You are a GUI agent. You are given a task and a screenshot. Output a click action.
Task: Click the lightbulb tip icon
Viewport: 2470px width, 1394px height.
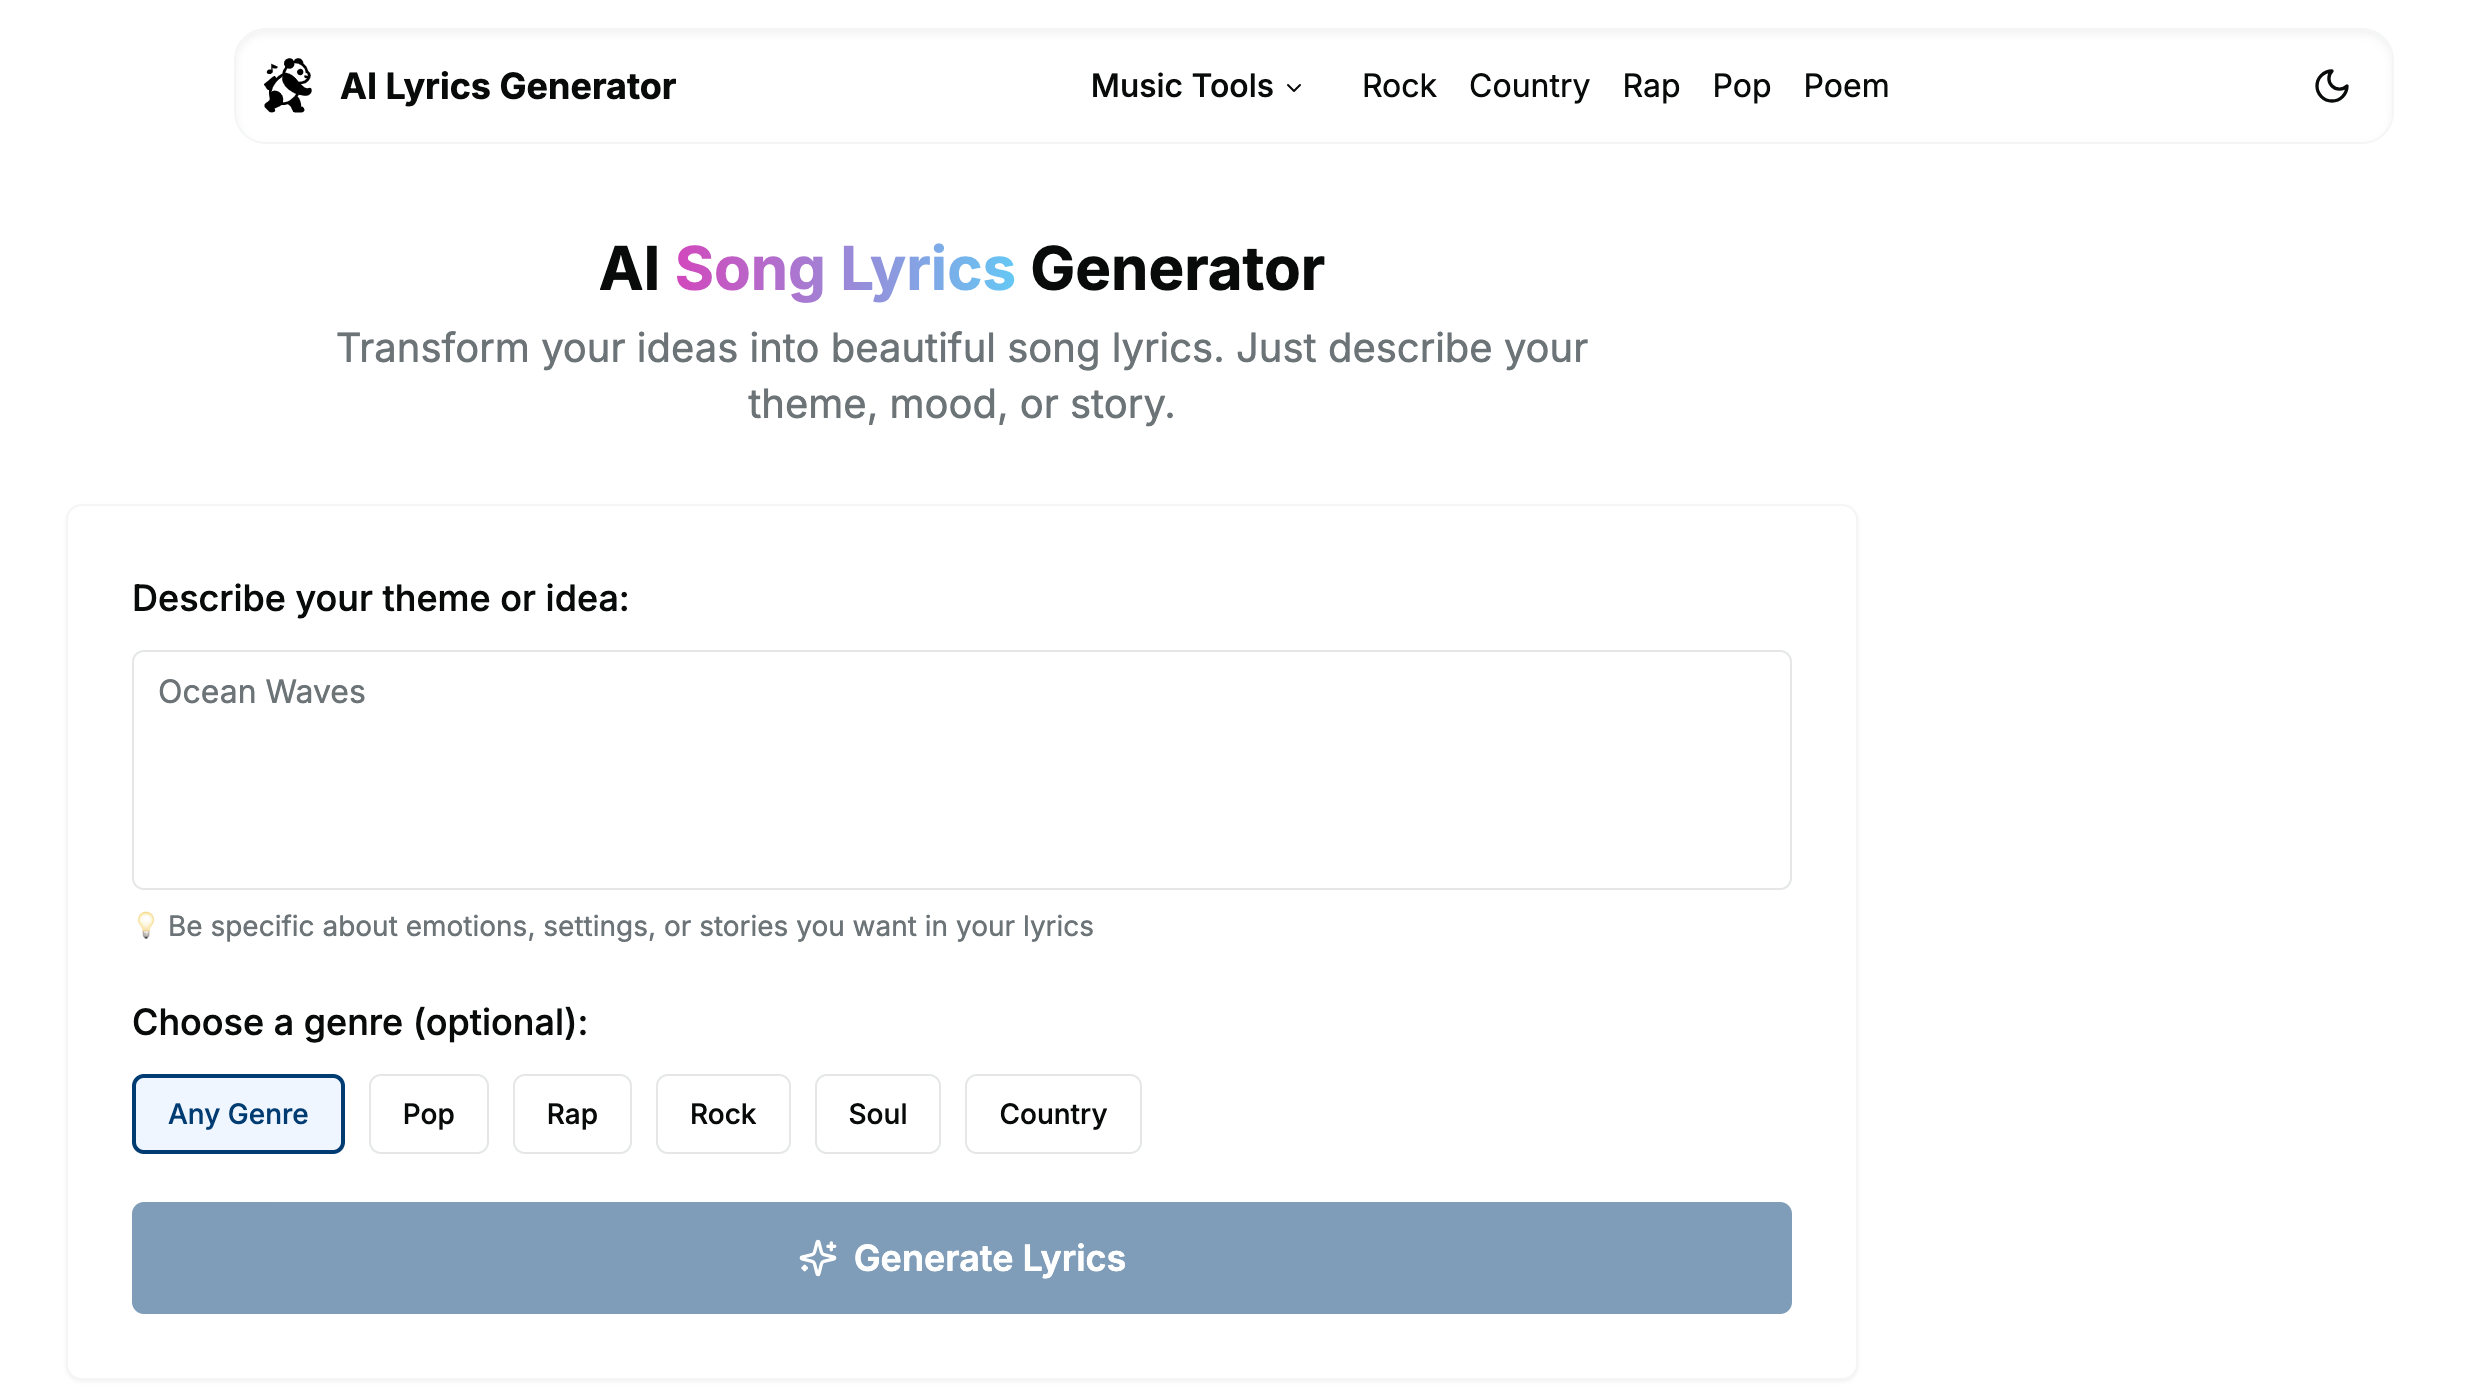click(x=146, y=926)
